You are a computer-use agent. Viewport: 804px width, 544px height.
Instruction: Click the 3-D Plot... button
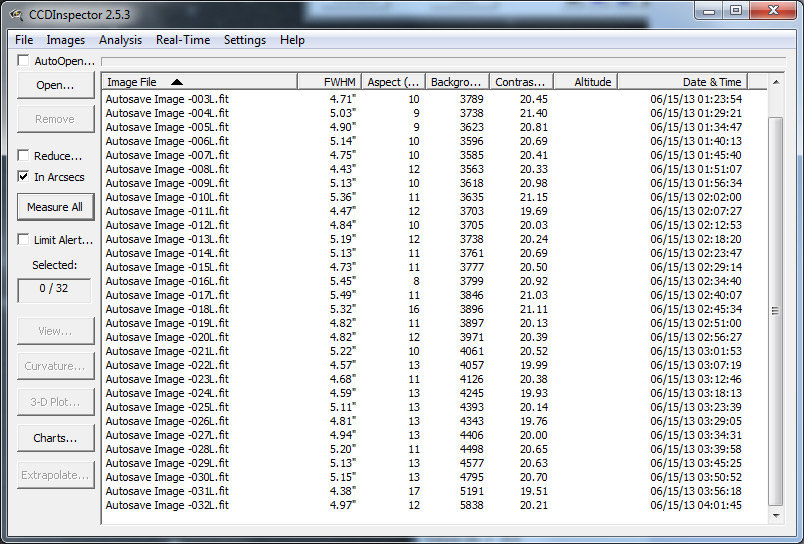click(55, 402)
